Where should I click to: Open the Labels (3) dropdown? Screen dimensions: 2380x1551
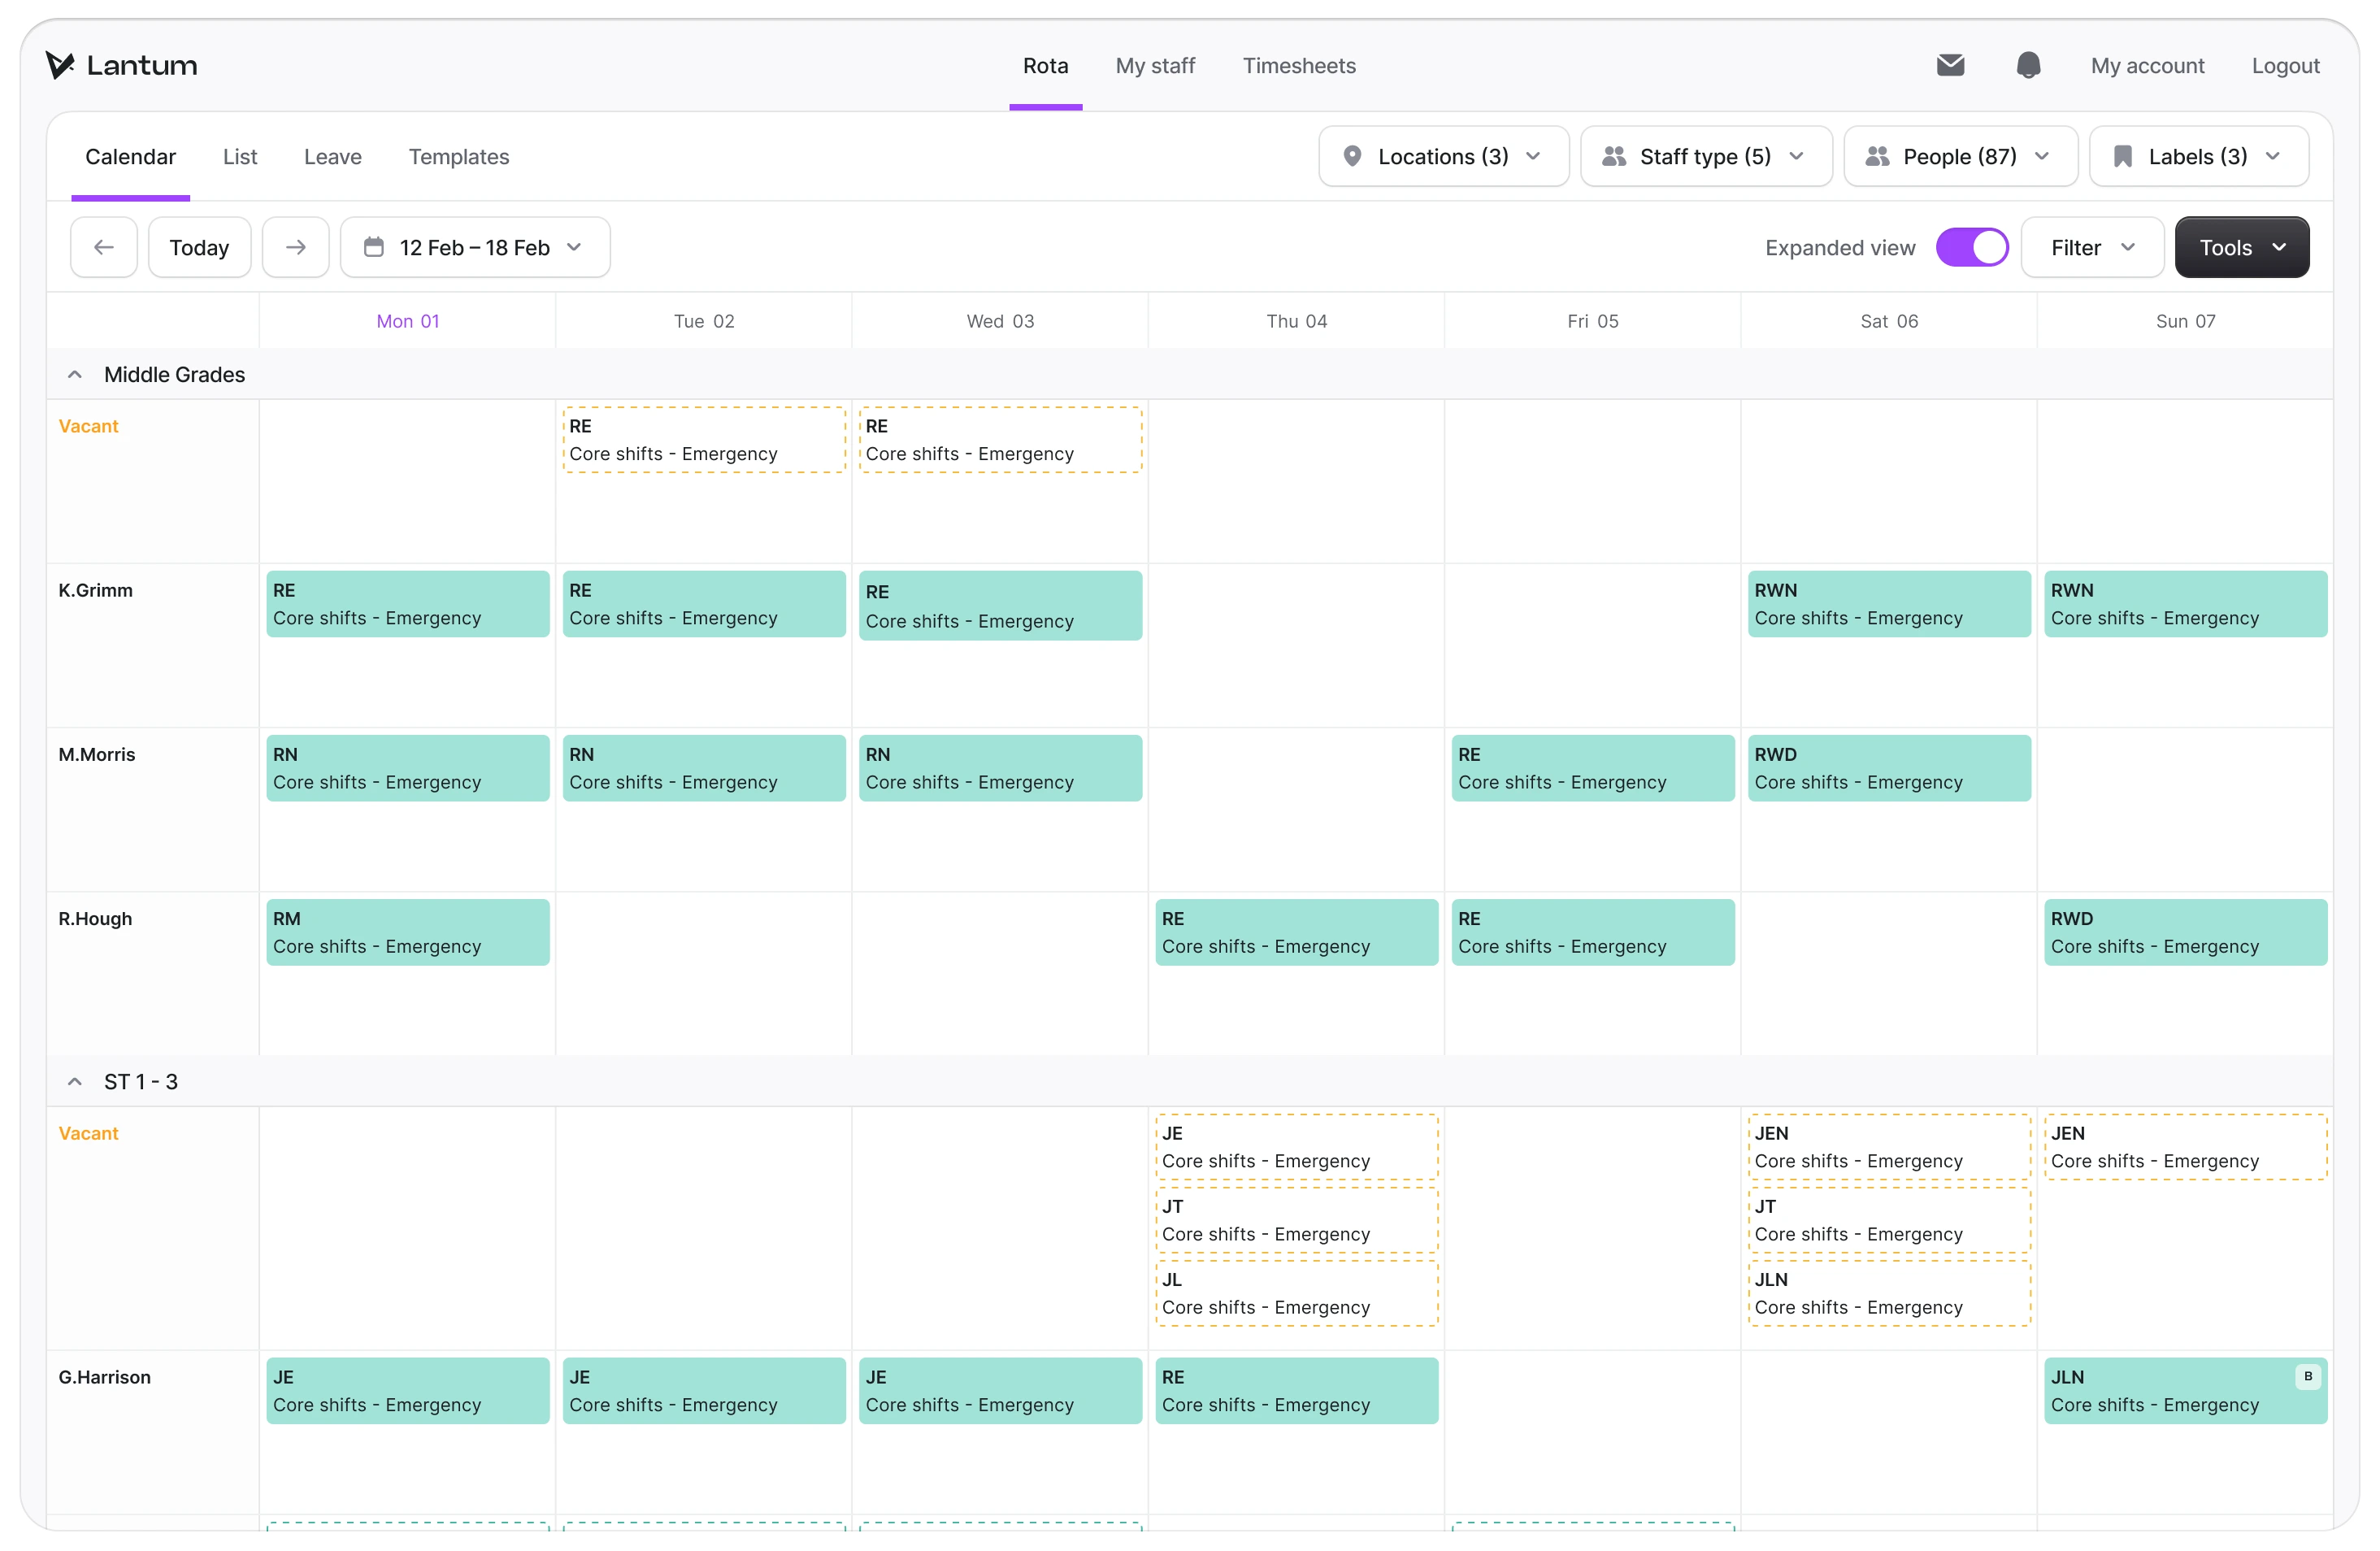pos(2198,157)
